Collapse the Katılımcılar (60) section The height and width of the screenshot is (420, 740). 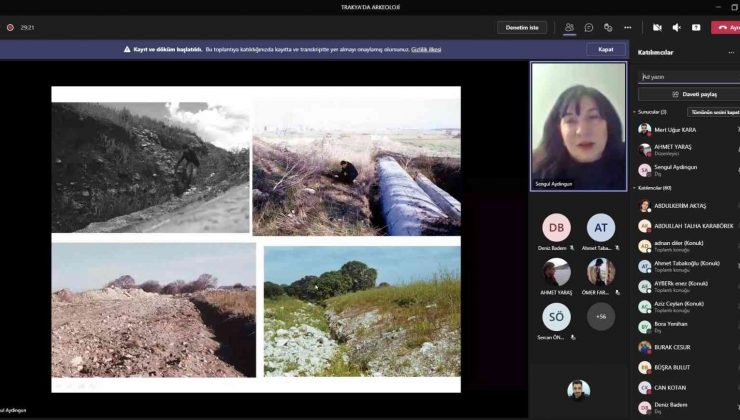[x=634, y=187]
